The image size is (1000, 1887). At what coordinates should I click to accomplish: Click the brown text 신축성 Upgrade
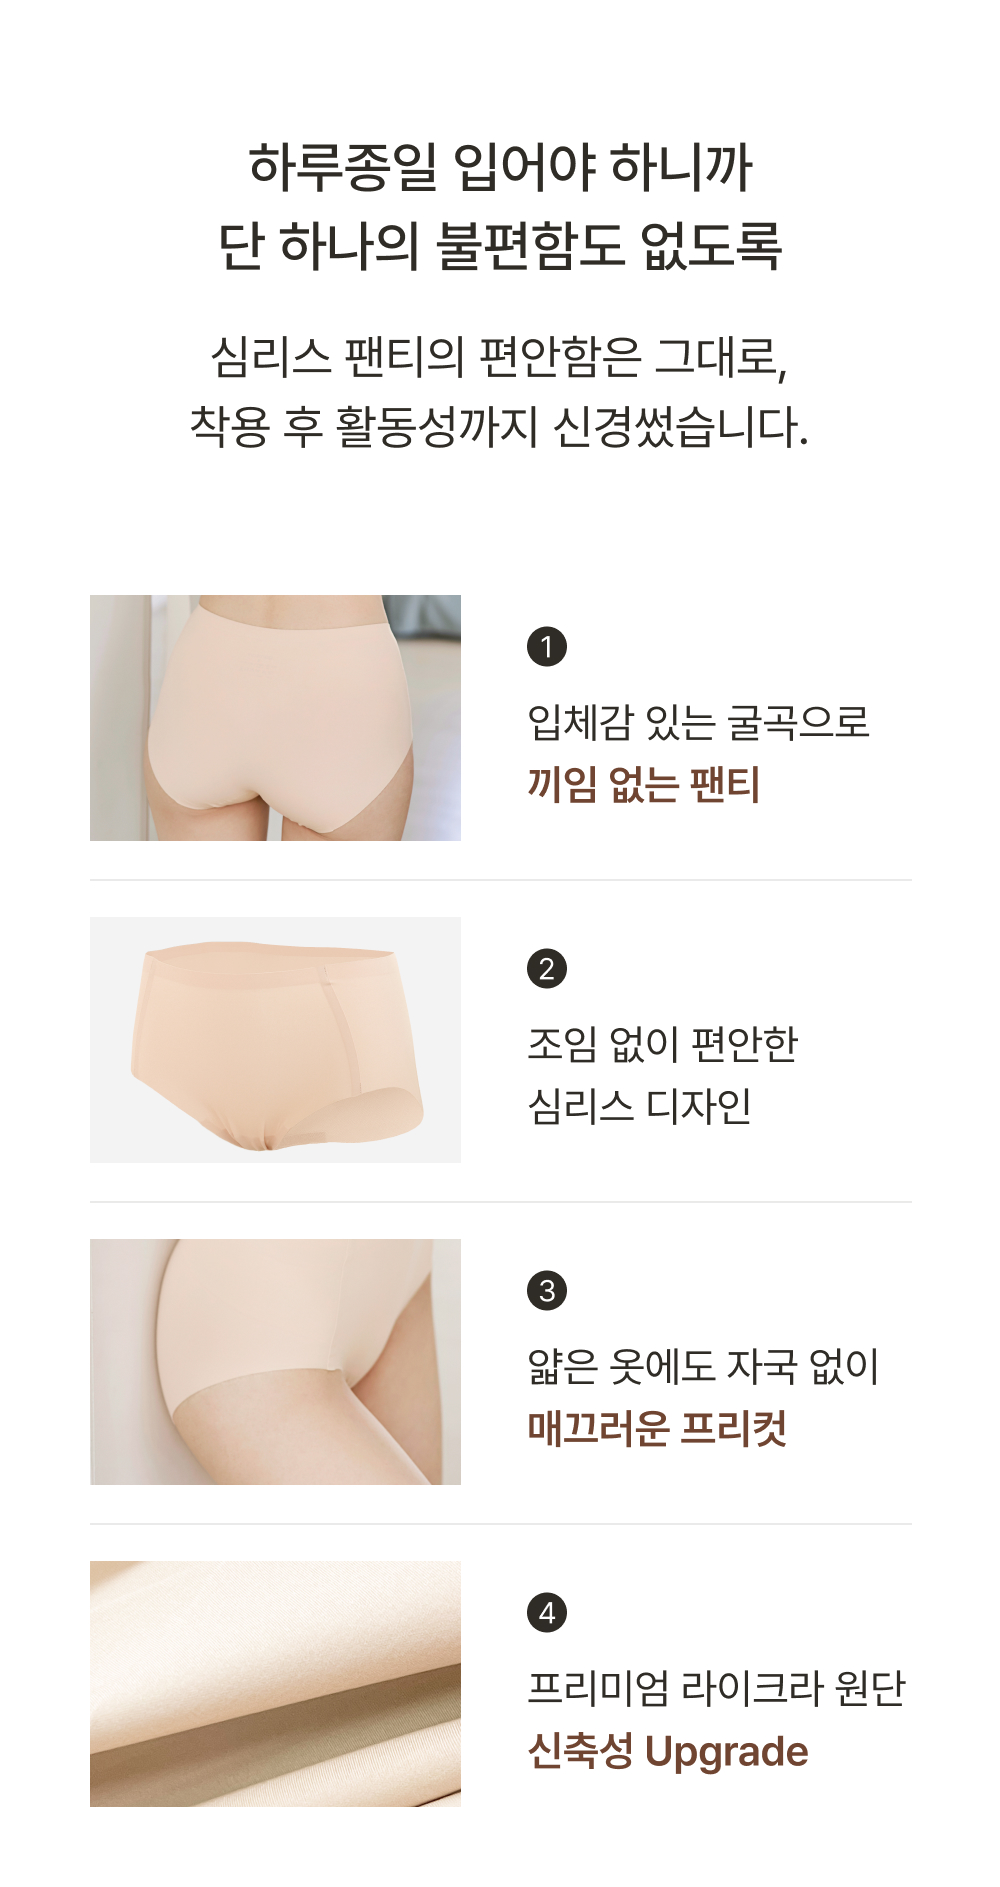pyautogui.click(x=668, y=1751)
